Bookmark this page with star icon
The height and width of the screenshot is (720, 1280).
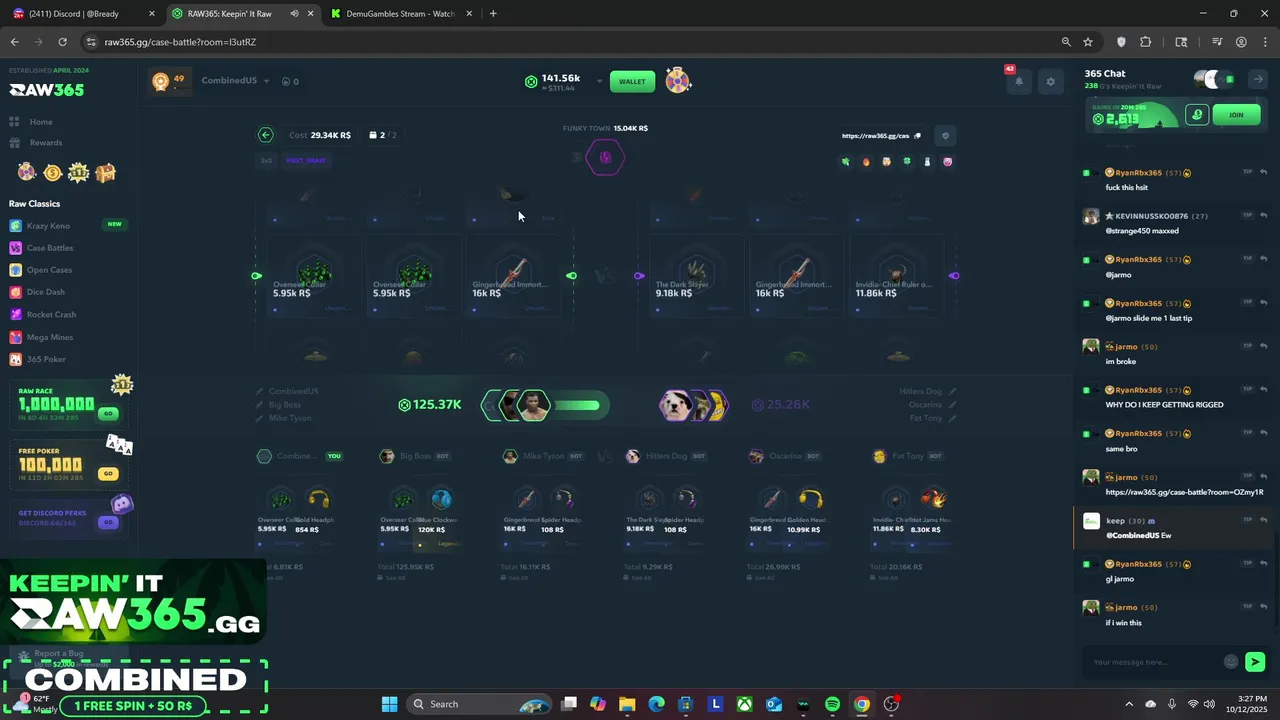coord(1088,42)
